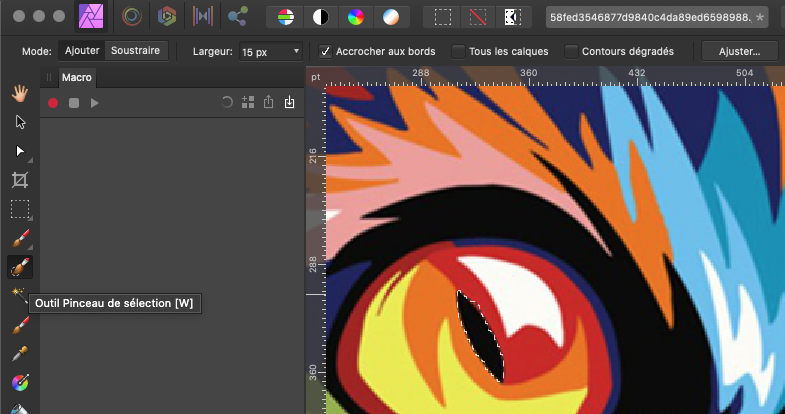The image size is (785, 414).
Task: Click the pt ruler unit corner
Action: [x=315, y=78]
